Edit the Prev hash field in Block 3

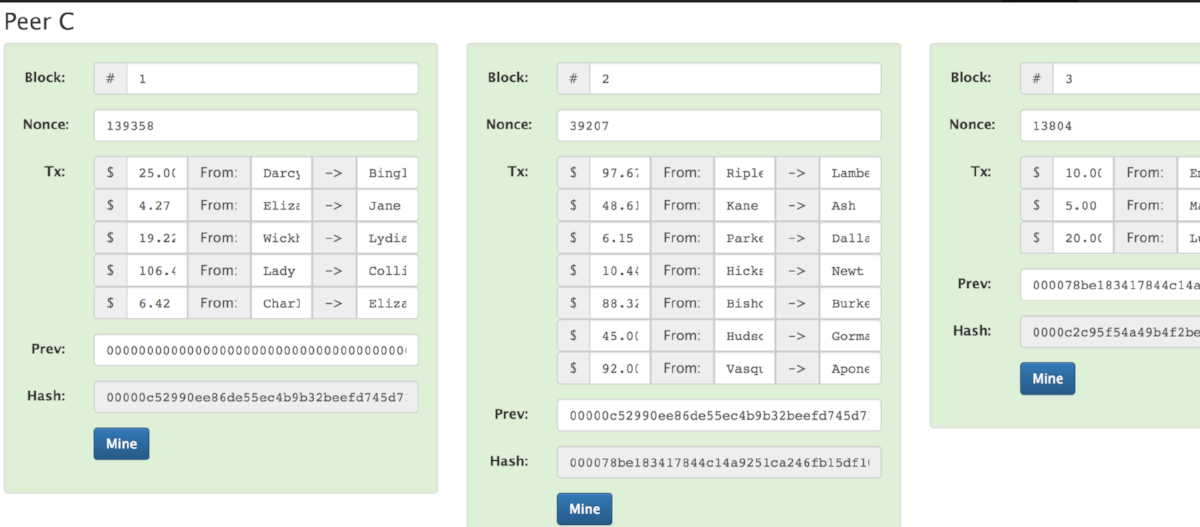click(1110, 285)
